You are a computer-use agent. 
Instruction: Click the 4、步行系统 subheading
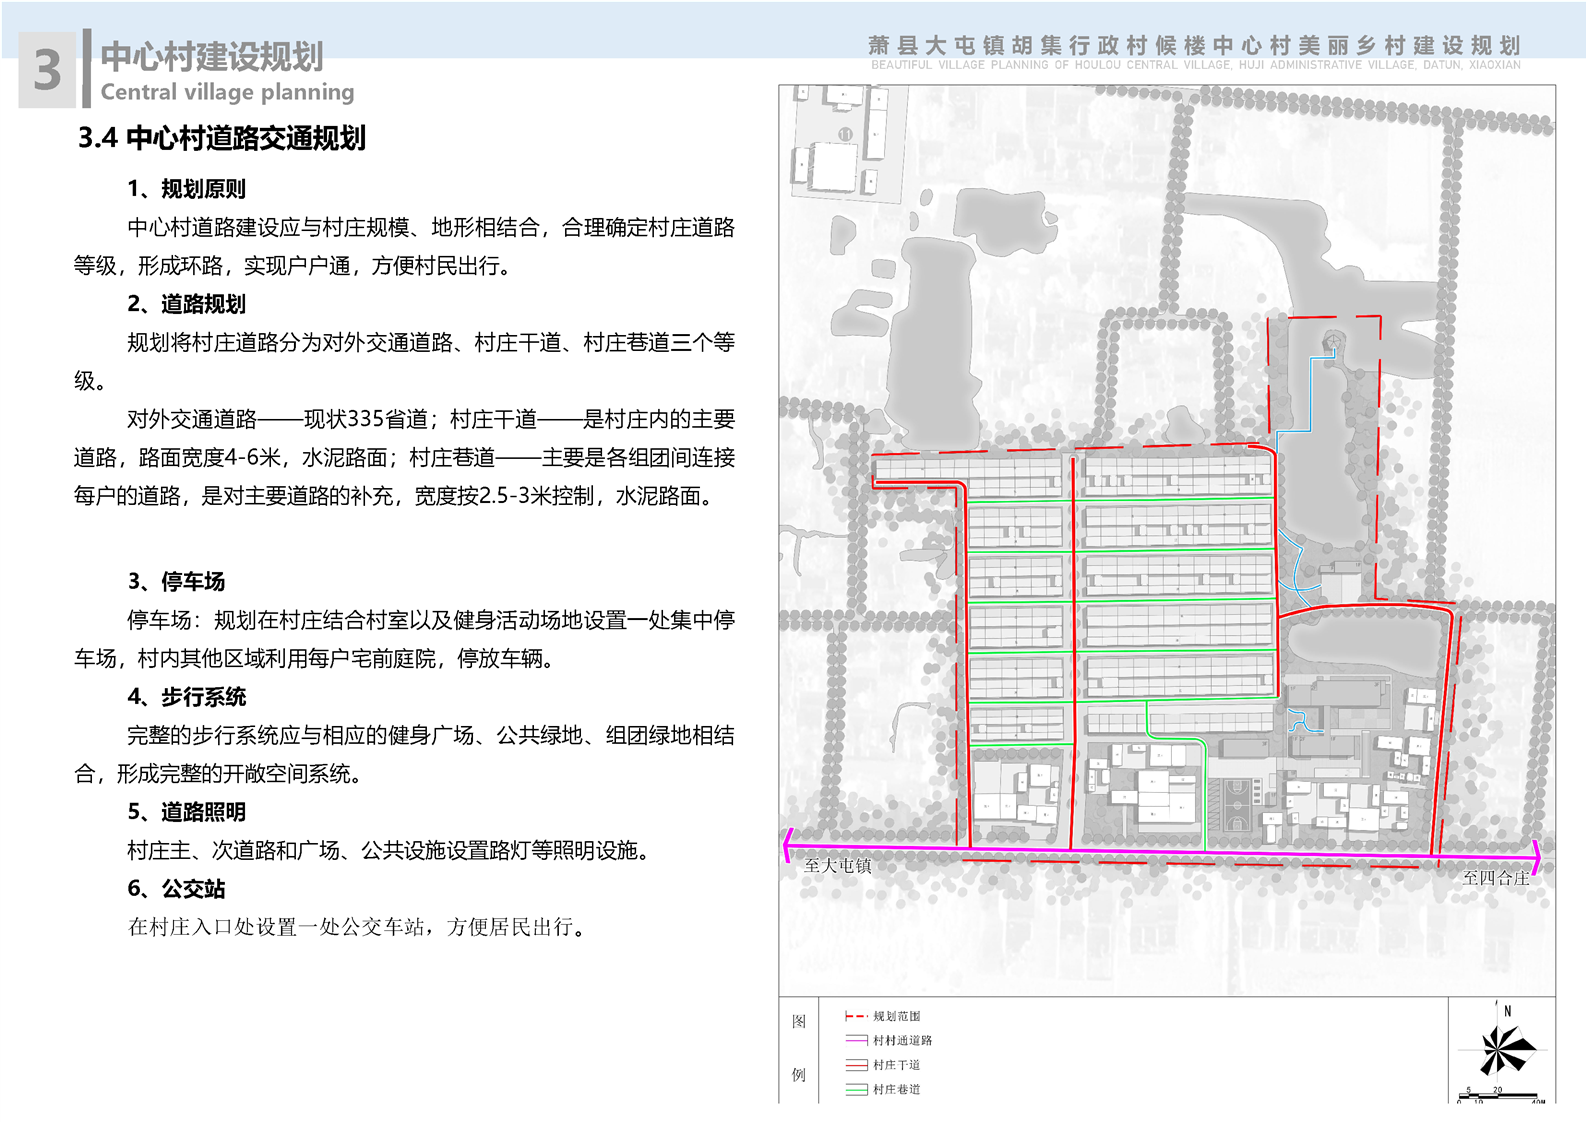pos(186,697)
